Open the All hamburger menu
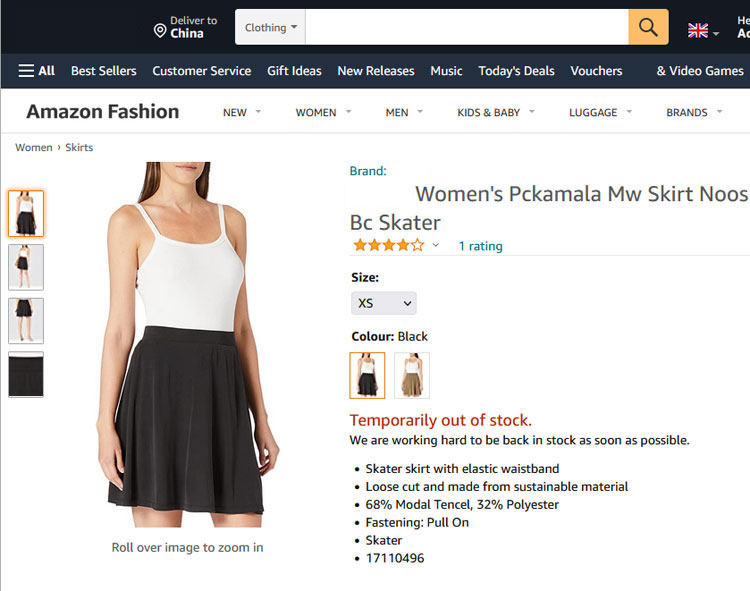Image resolution: width=750 pixels, height=591 pixels. [x=36, y=71]
